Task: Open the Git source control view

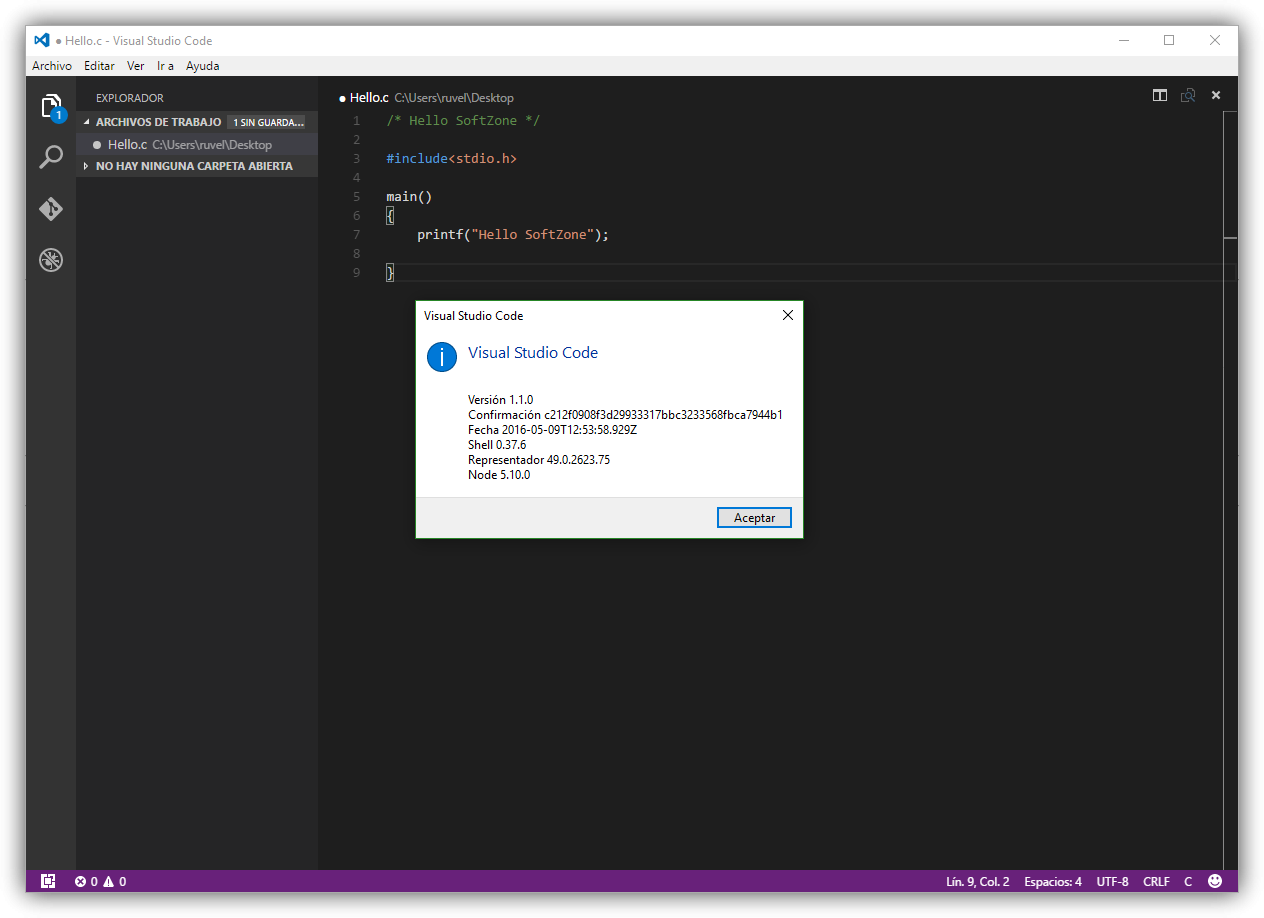Action: pyautogui.click(x=51, y=209)
